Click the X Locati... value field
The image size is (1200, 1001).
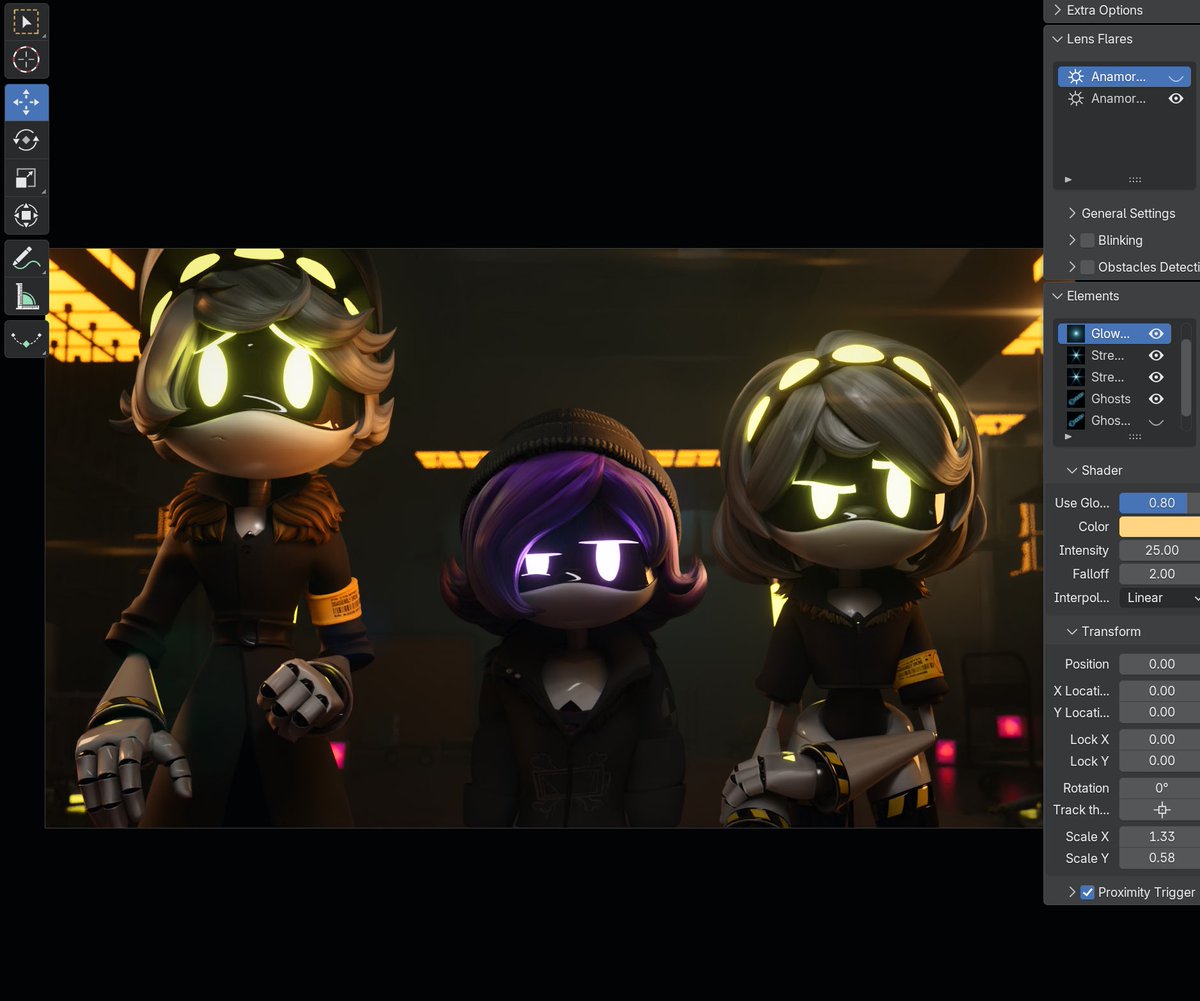click(1159, 691)
